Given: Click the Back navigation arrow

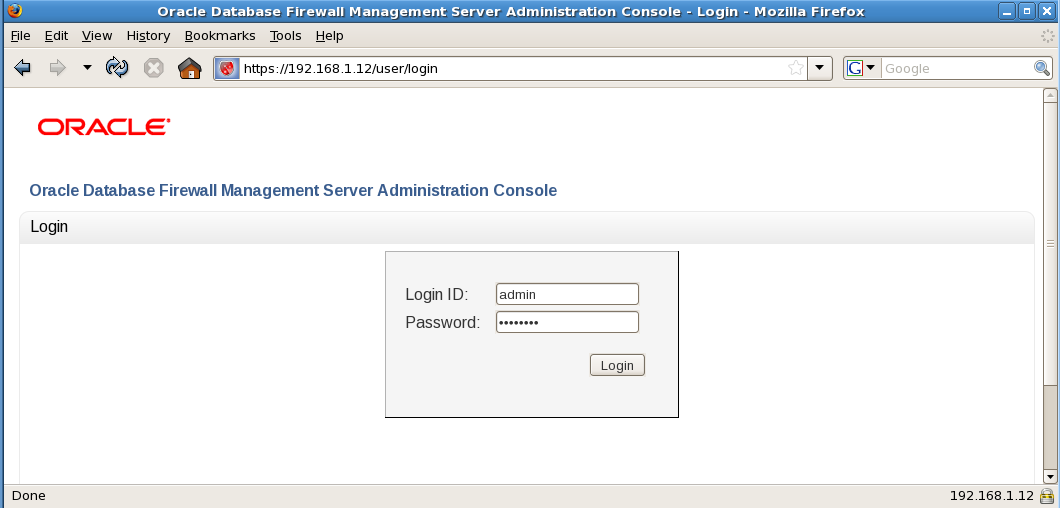Looking at the screenshot, I should 23,68.
